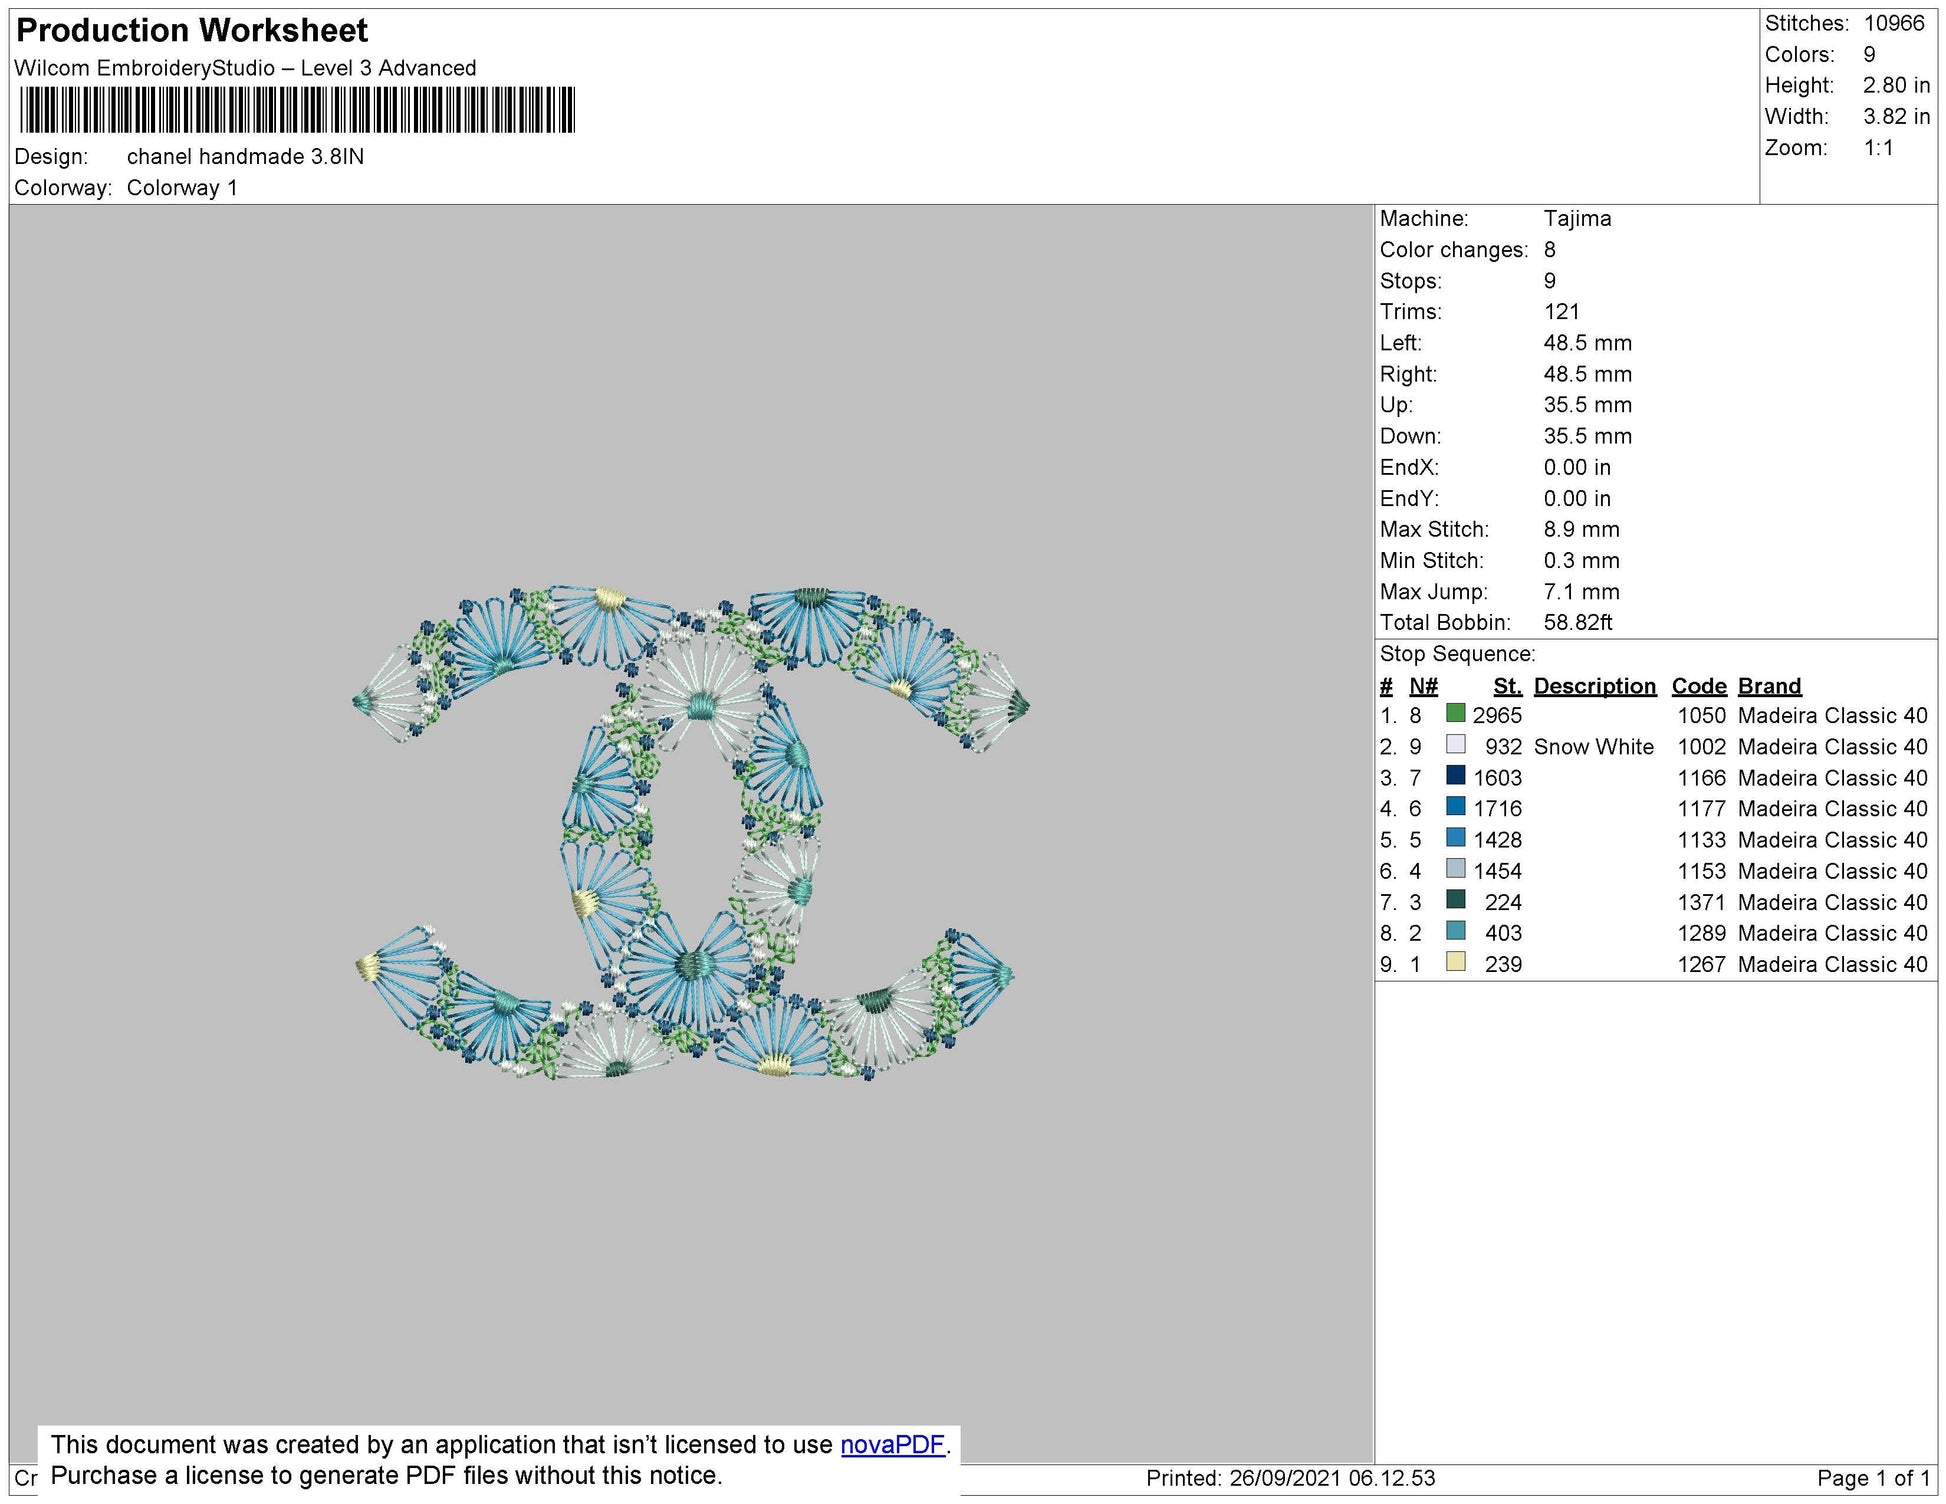This screenshot has width=1946, height=1504.
Task: Click the Stitches count 10966
Action: tap(1894, 24)
